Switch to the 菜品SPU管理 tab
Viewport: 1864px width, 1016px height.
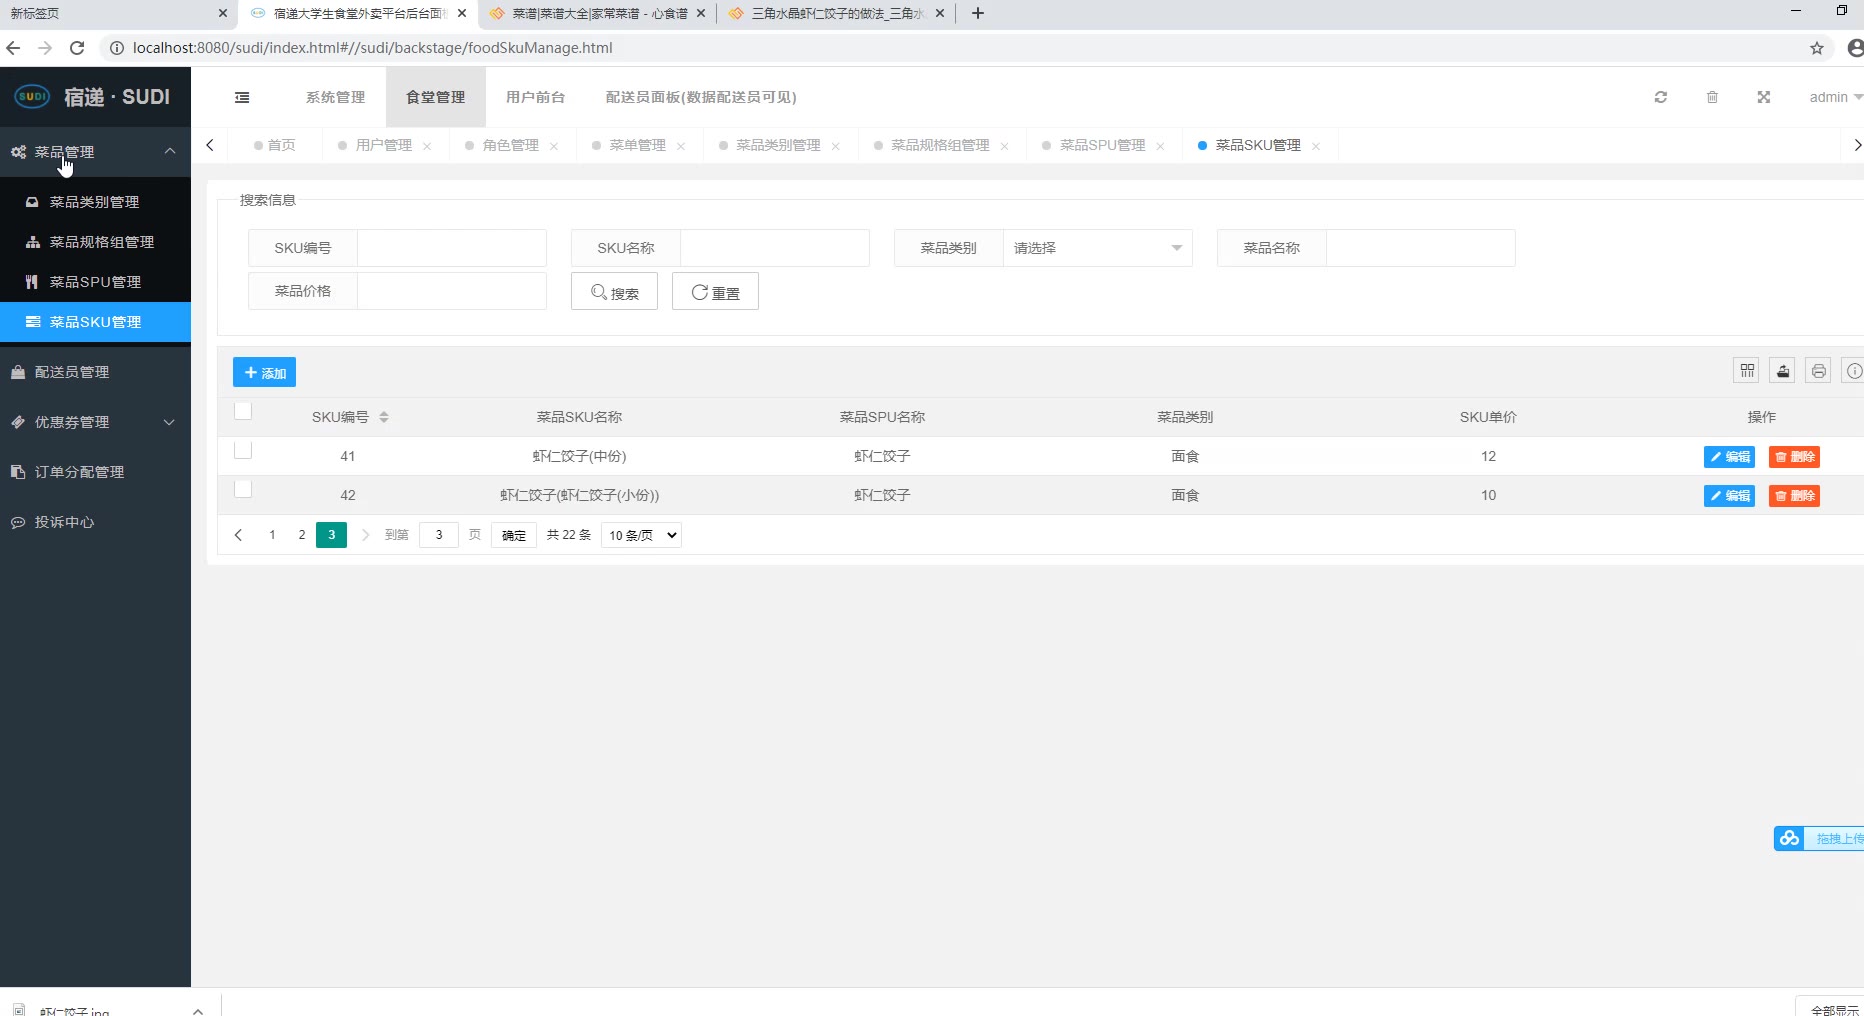pos(1102,146)
